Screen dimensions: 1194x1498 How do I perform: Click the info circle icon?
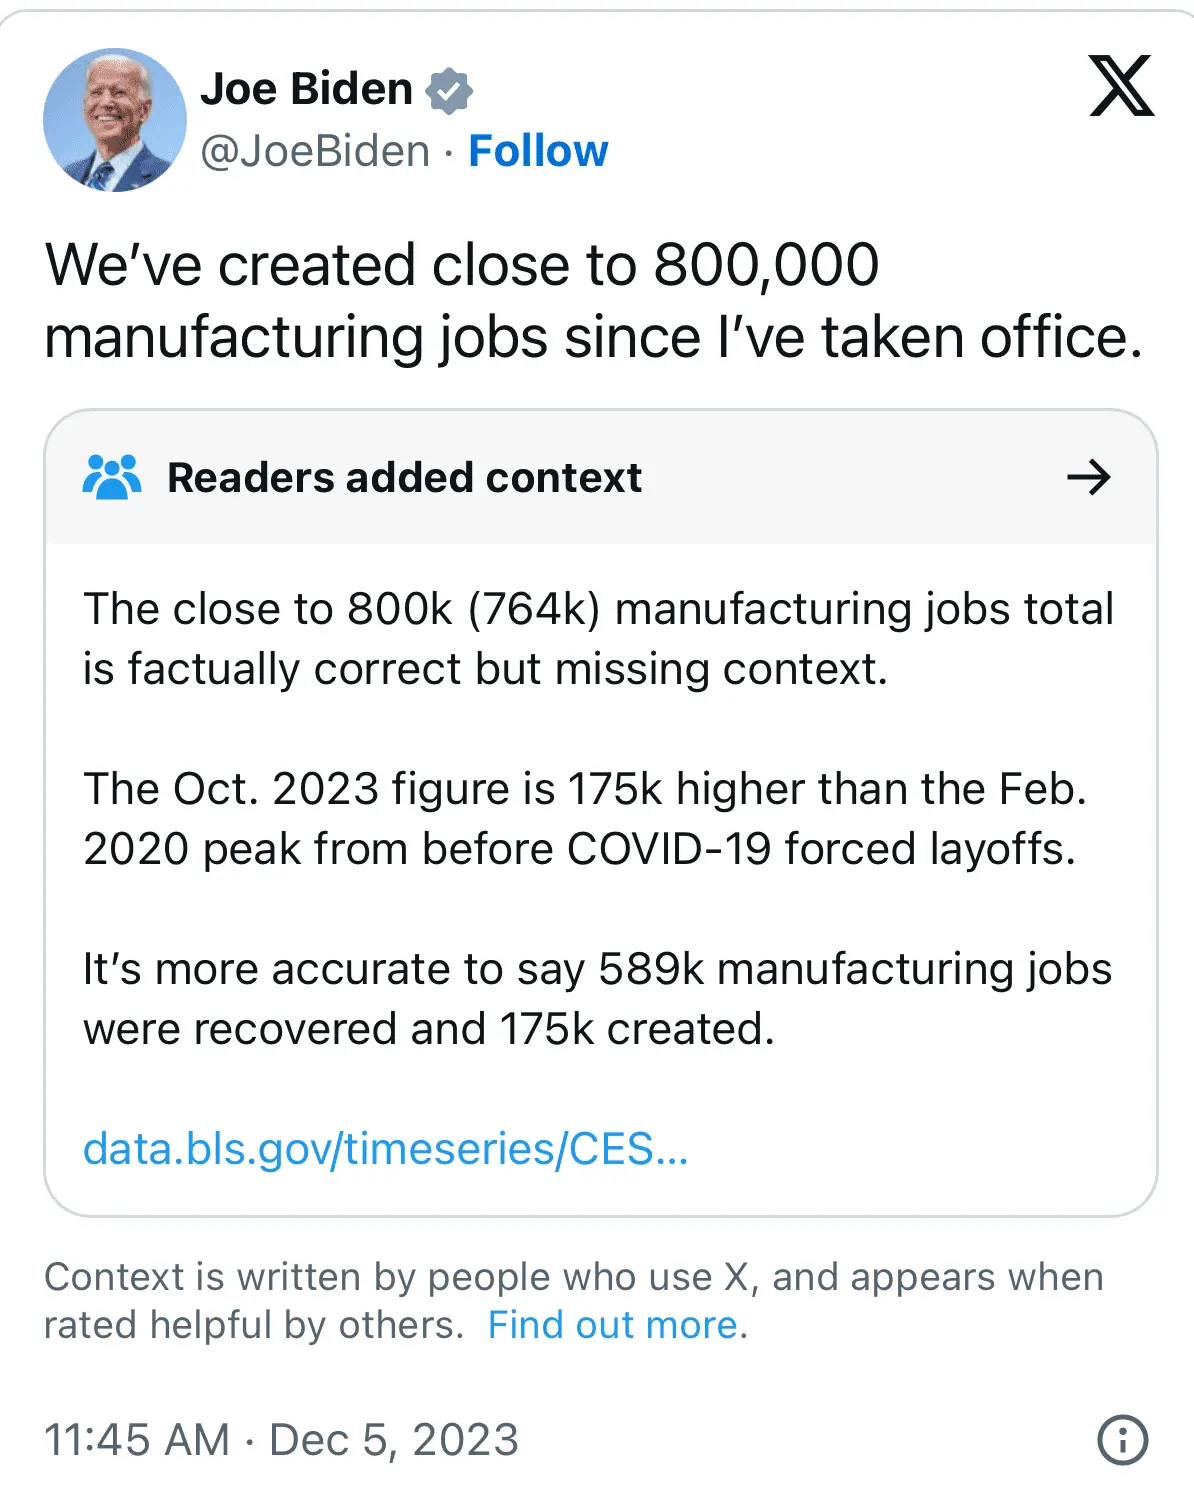tap(1122, 1440)
